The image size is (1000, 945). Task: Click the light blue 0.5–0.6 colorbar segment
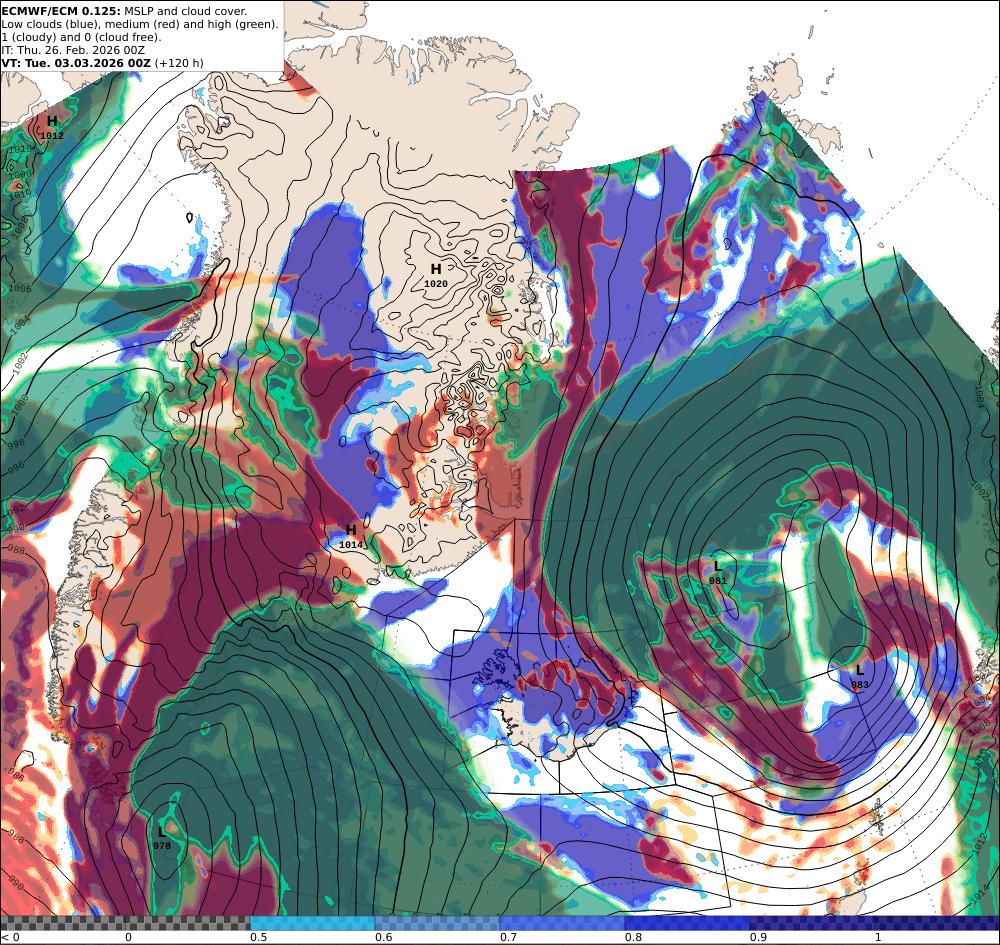tap(312, 923)
